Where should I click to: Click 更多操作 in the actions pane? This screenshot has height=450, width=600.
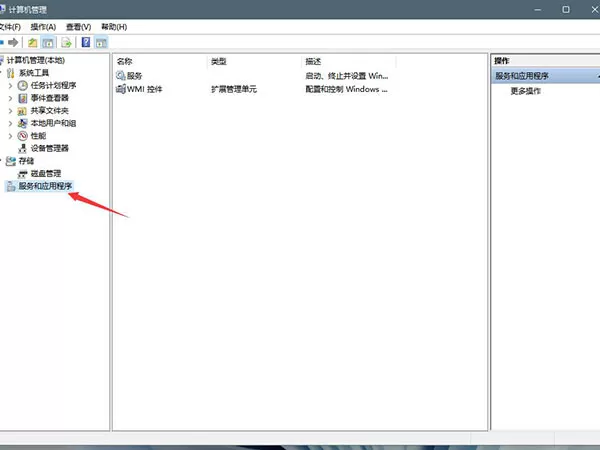coord(525,91)
